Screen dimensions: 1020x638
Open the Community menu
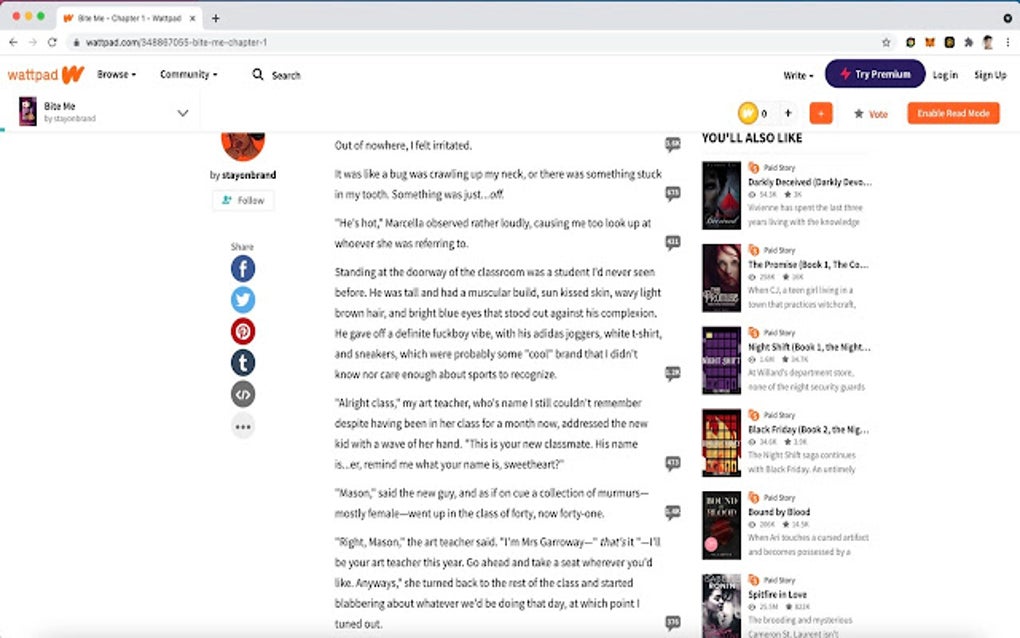(x=189, y=75)
